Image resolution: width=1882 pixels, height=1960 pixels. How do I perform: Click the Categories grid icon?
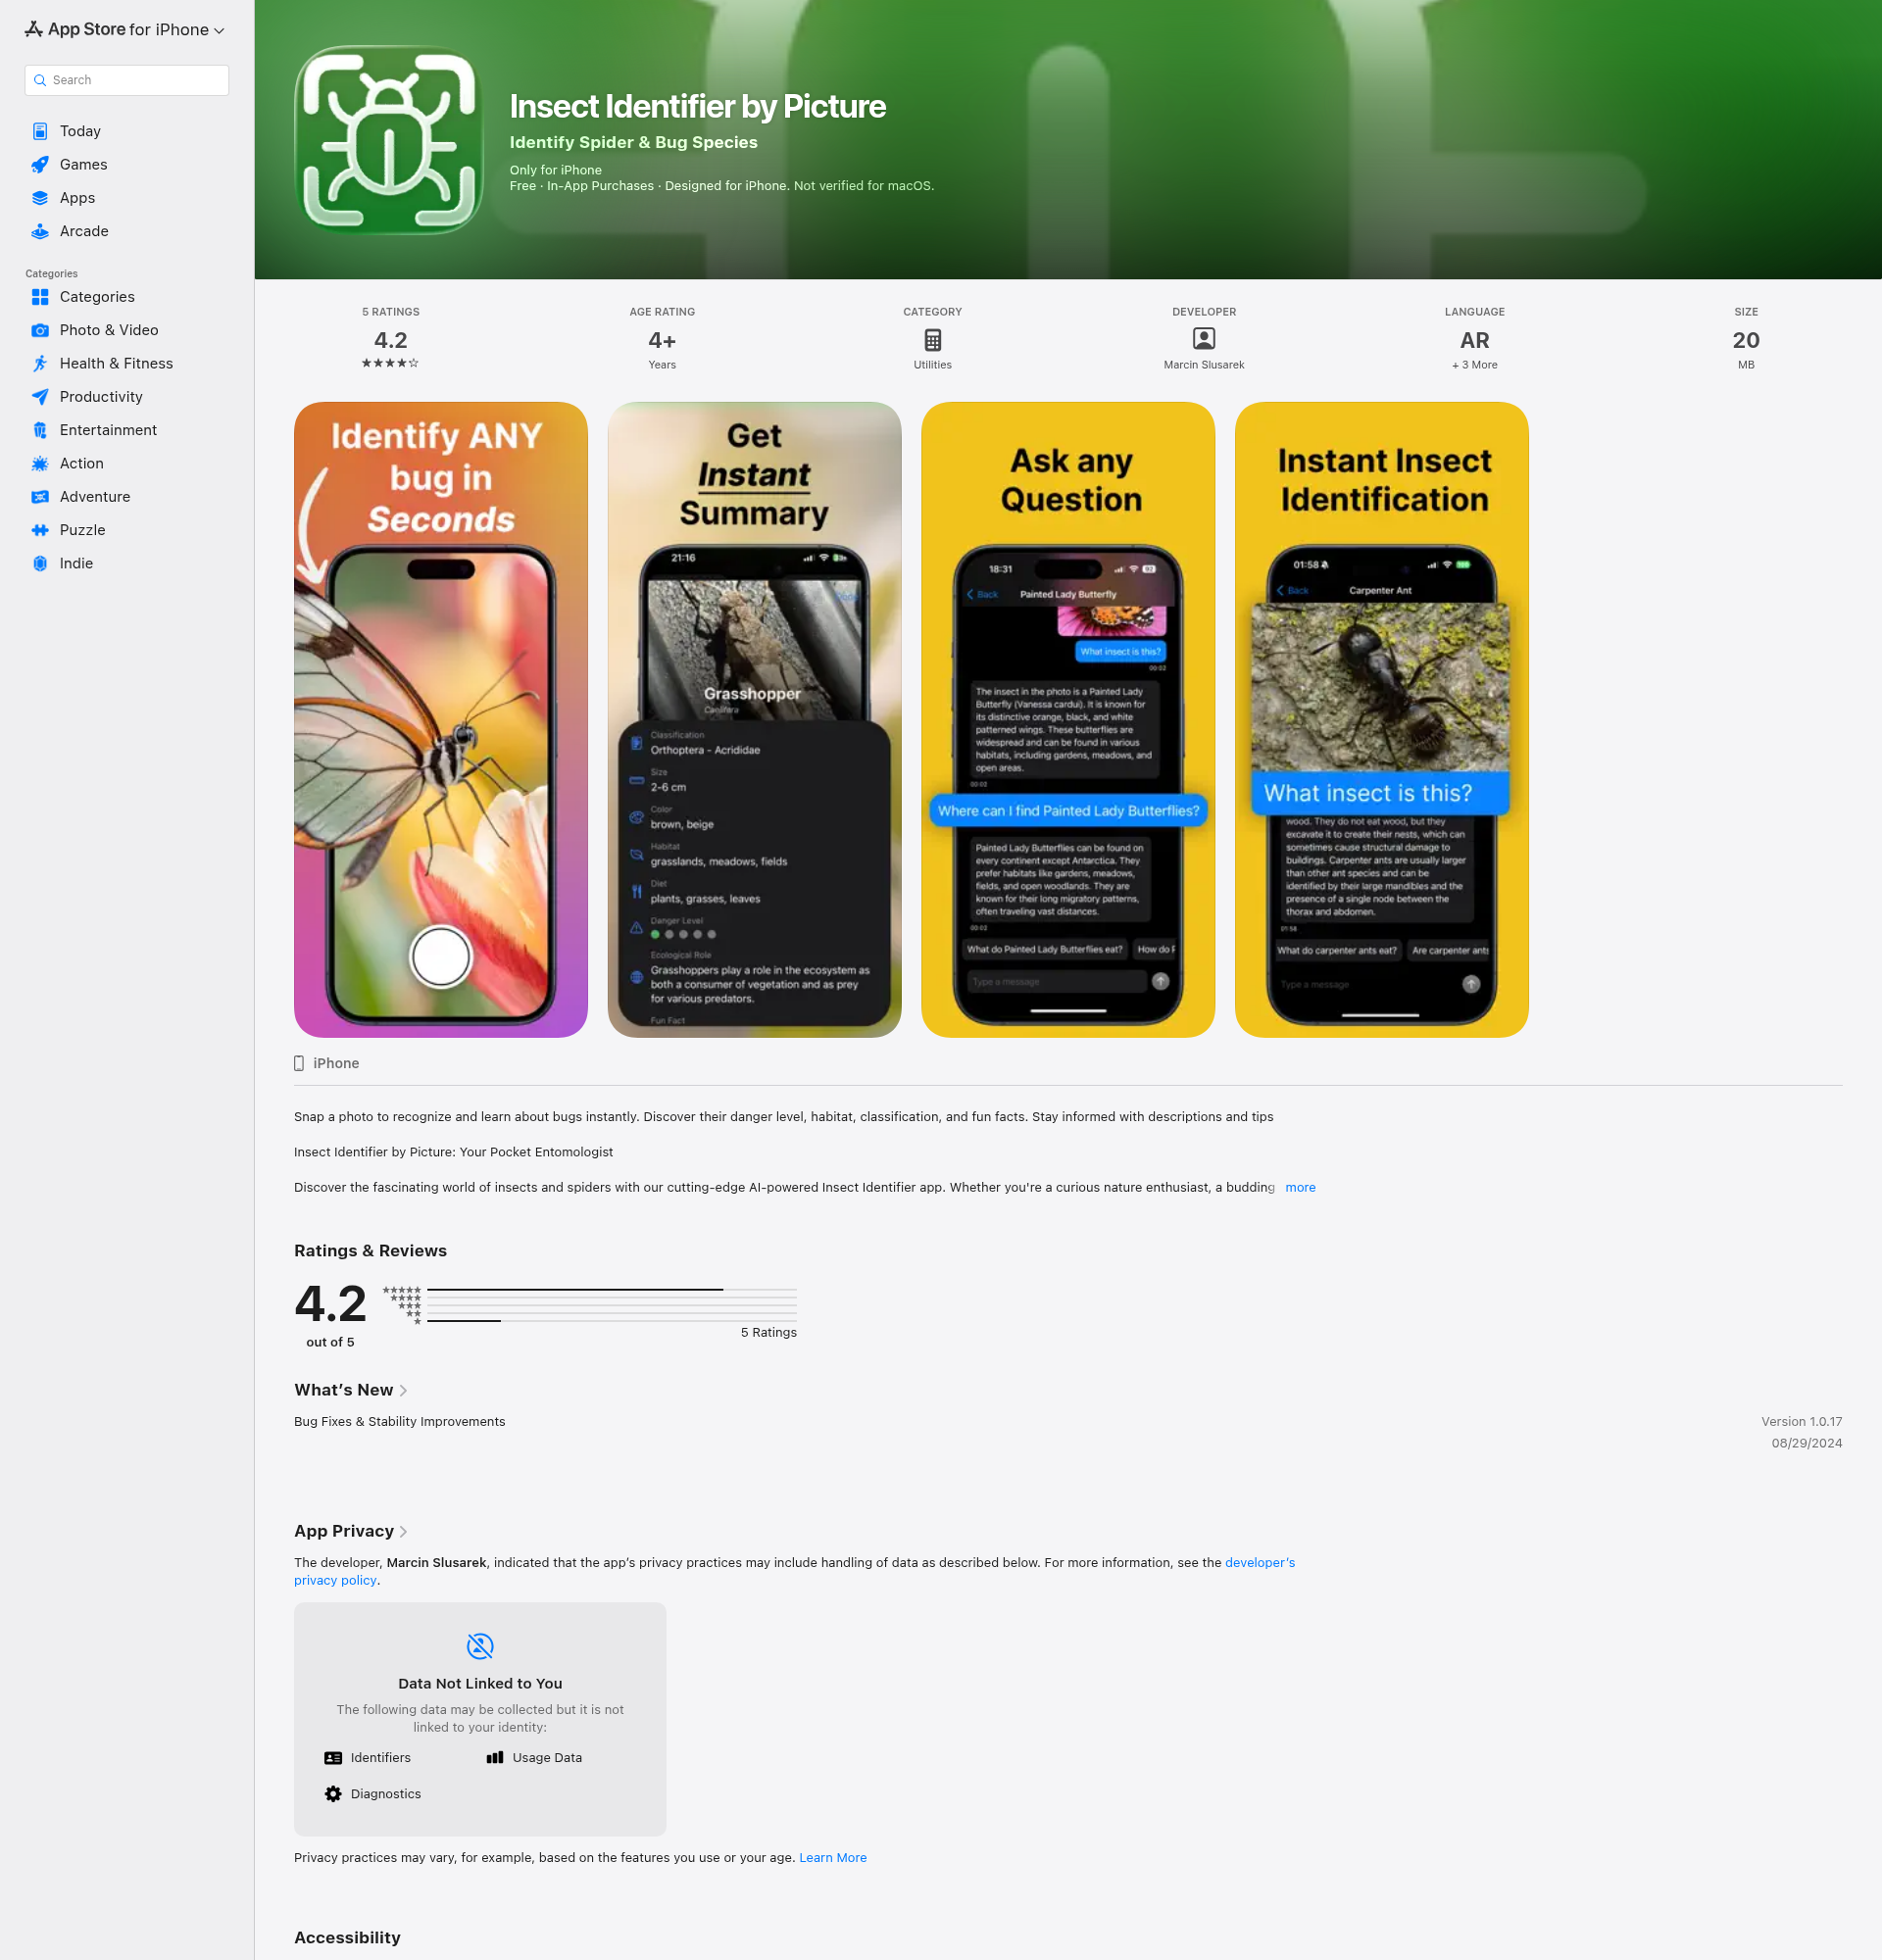[40, 297]
